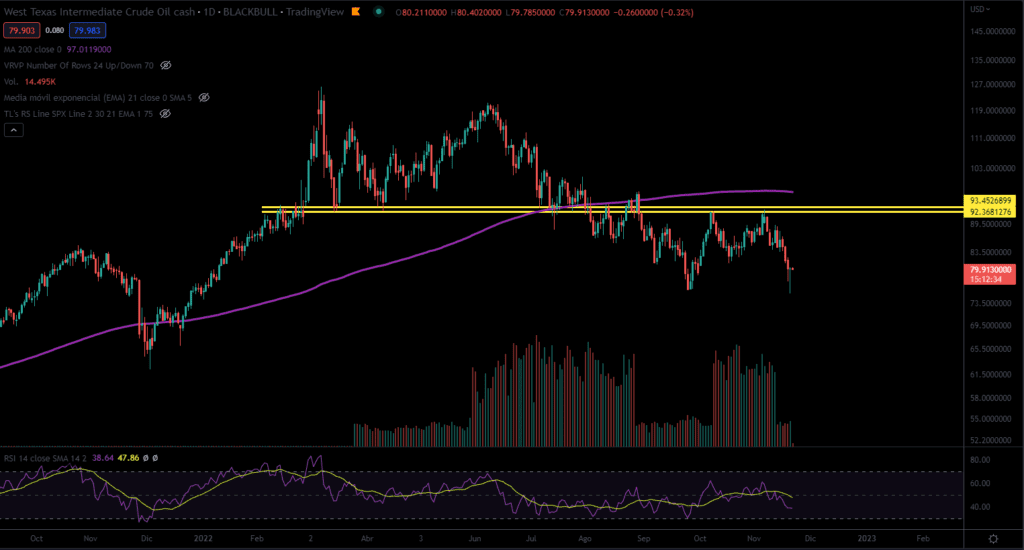Toggle visibility of VRPP indicator eye icon

(166, 65)
